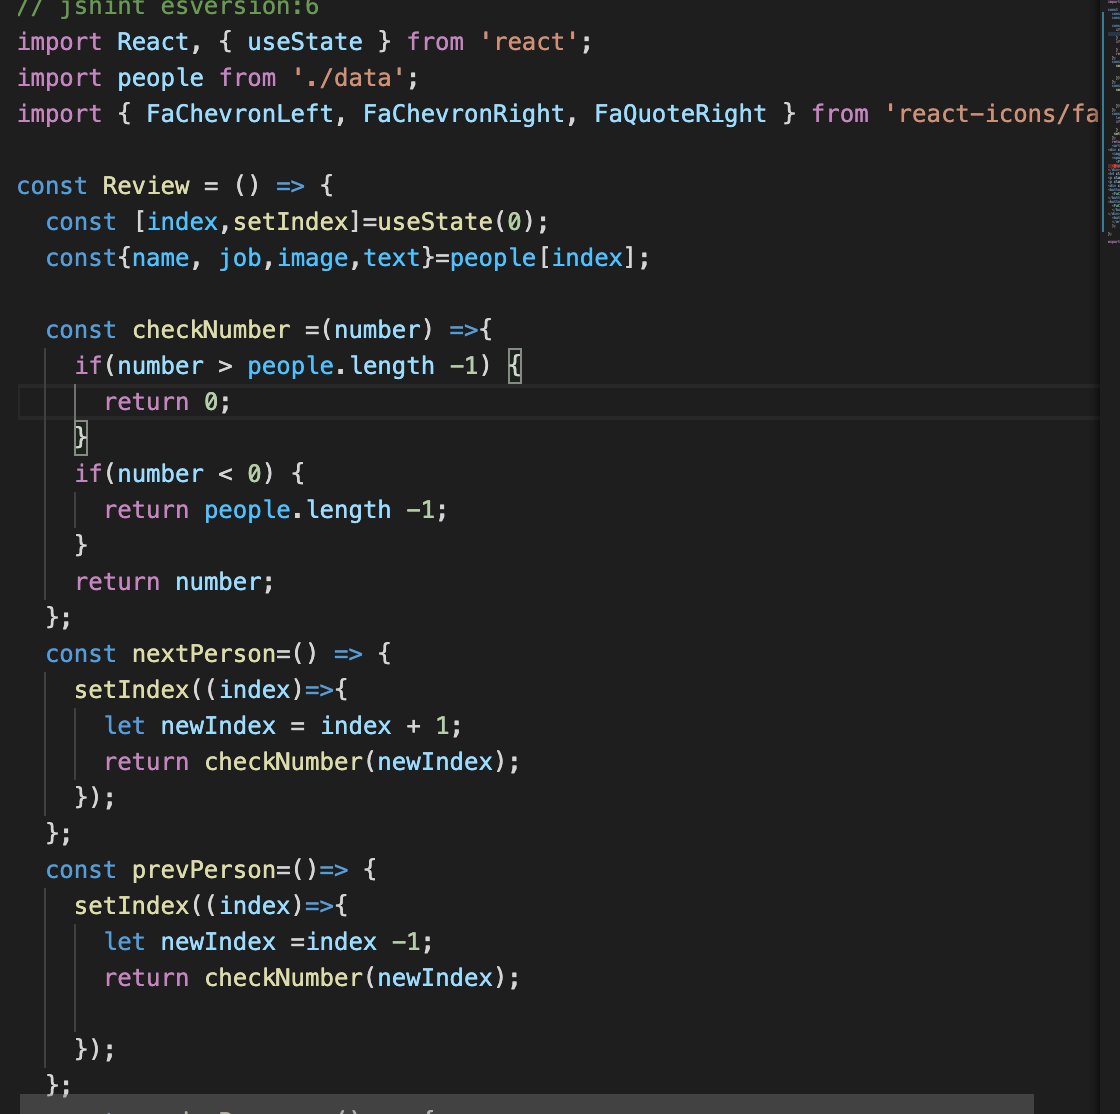Click 'job' in the destructured properties
The width and height of the screenshot is (1120, 1114).
(240, 257)
